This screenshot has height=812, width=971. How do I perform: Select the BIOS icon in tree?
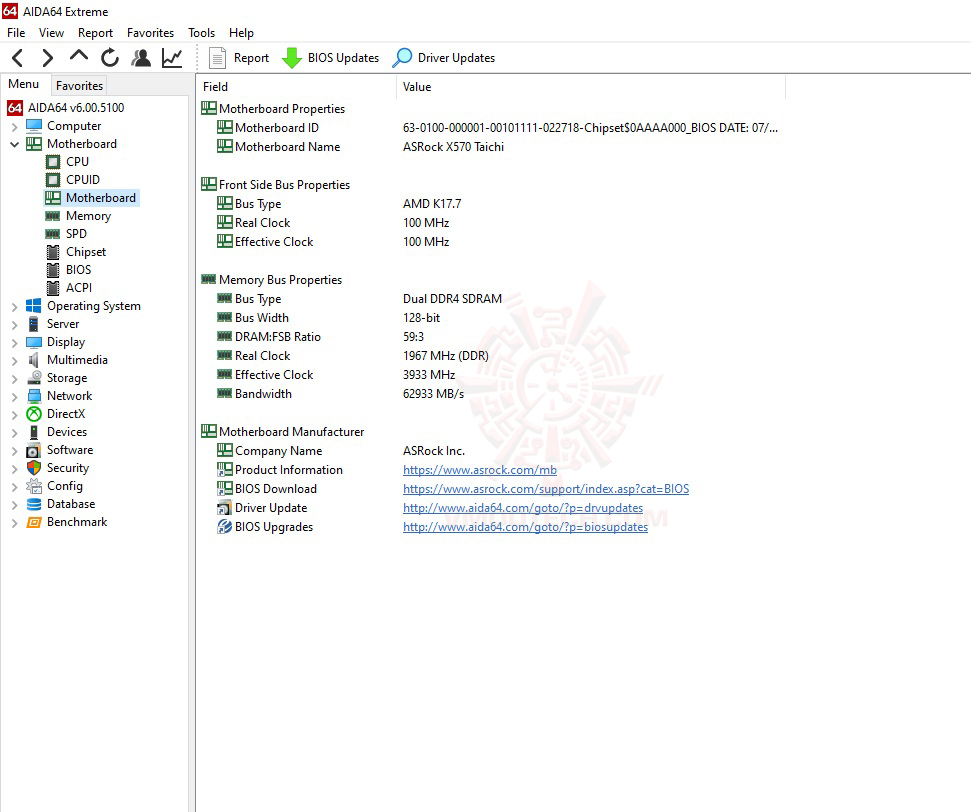click(53, 270)
